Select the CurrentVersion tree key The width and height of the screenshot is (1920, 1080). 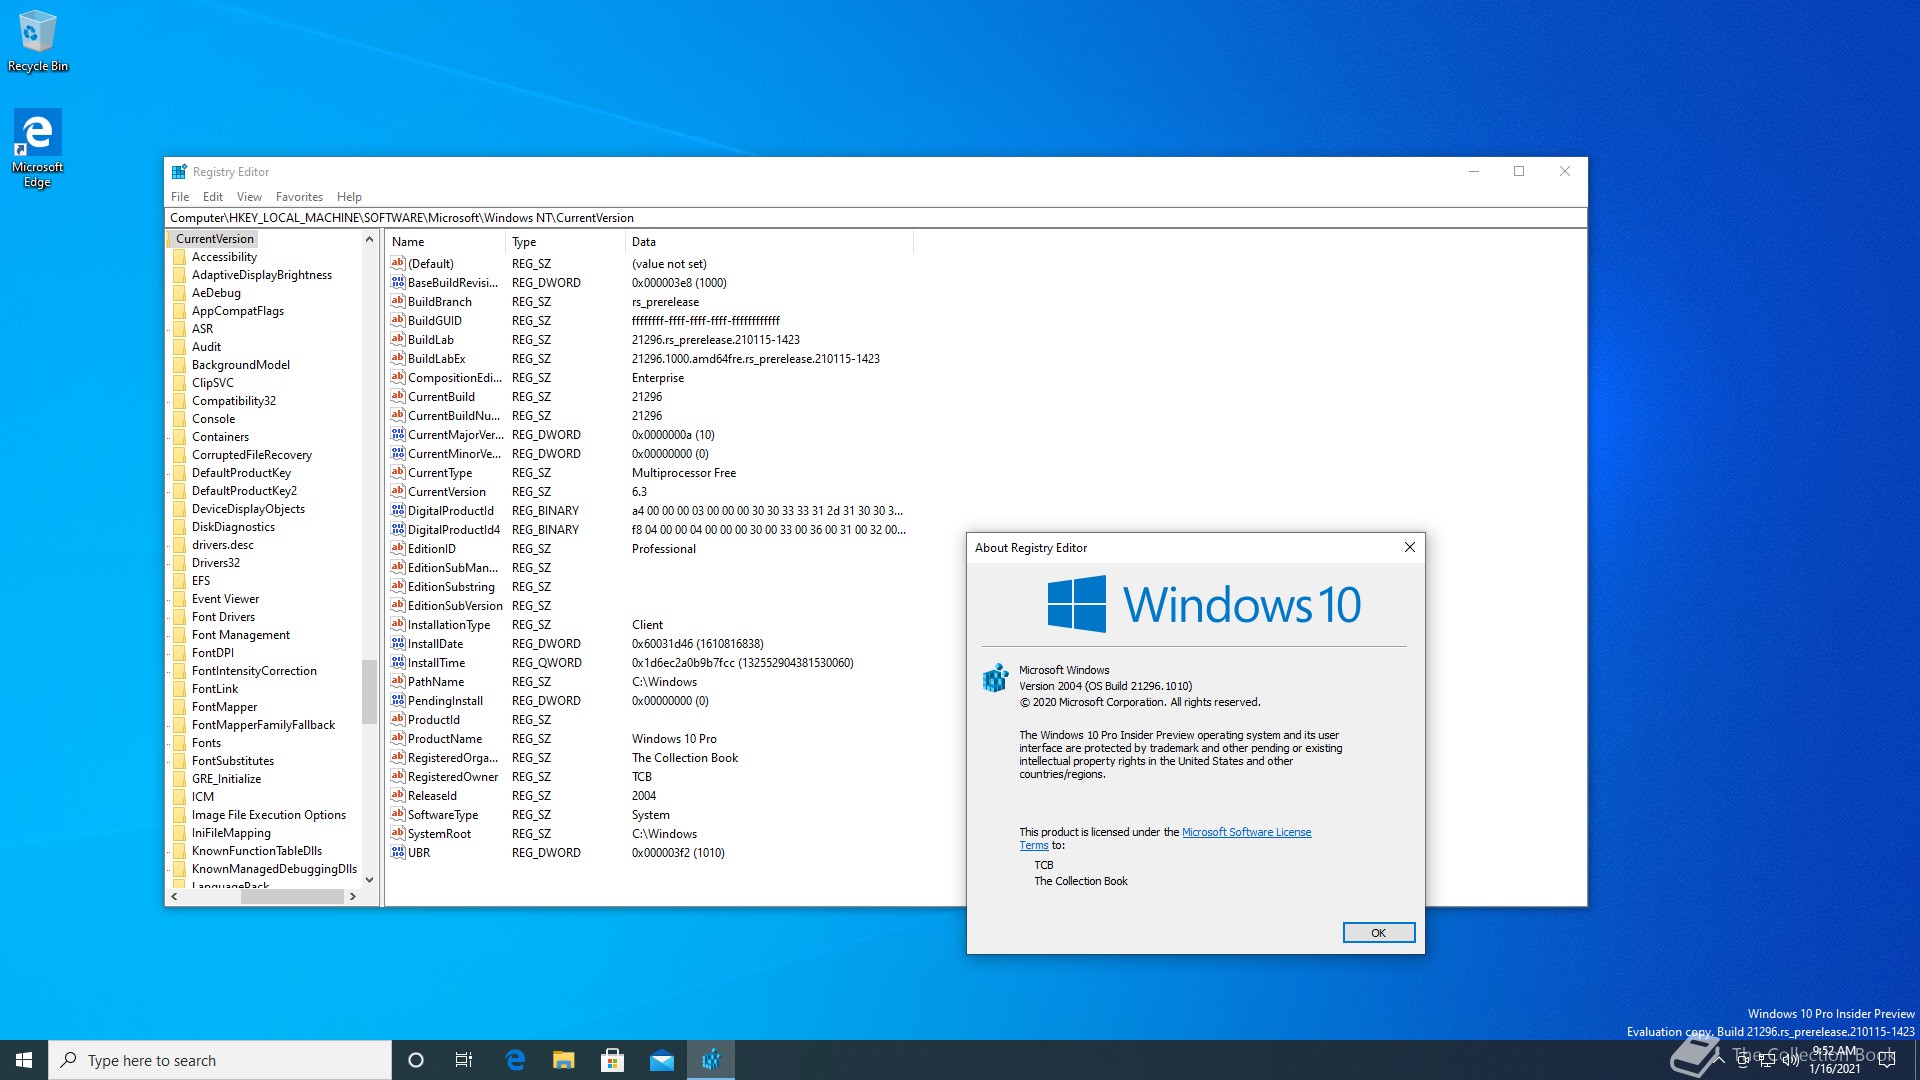(215, 239)
